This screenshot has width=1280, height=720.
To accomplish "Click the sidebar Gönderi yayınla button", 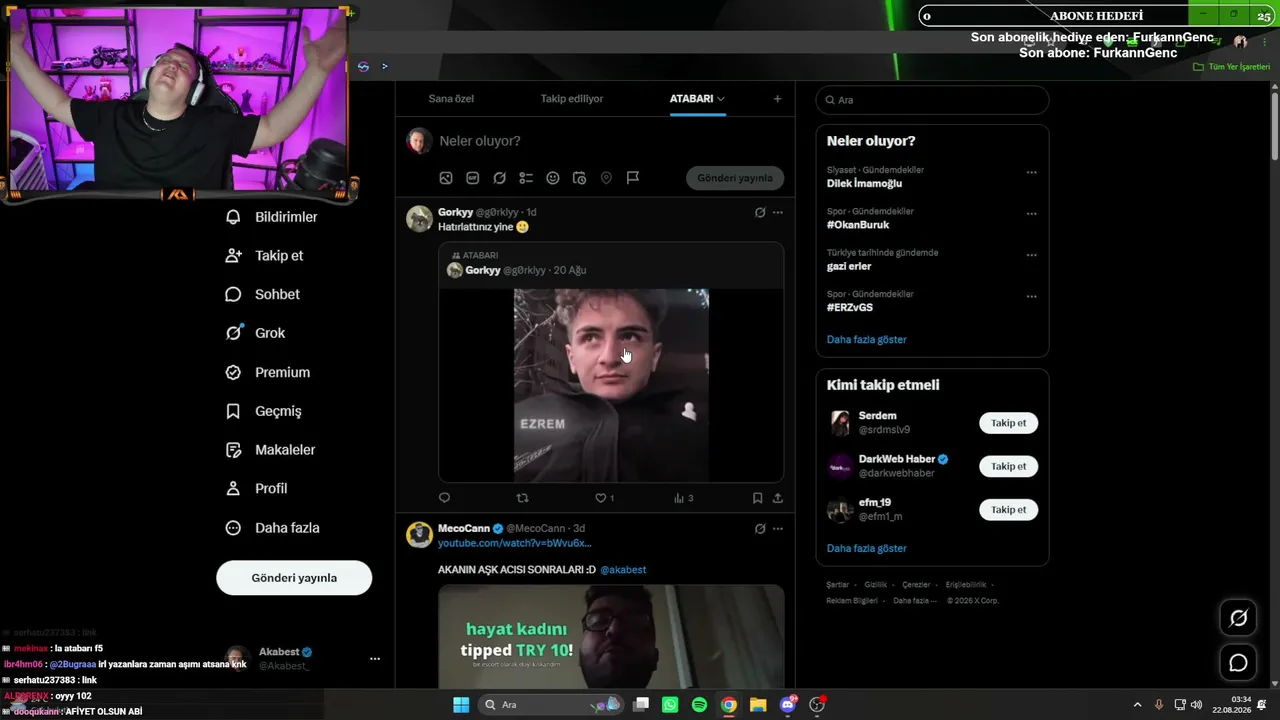I will coord(294,578).
